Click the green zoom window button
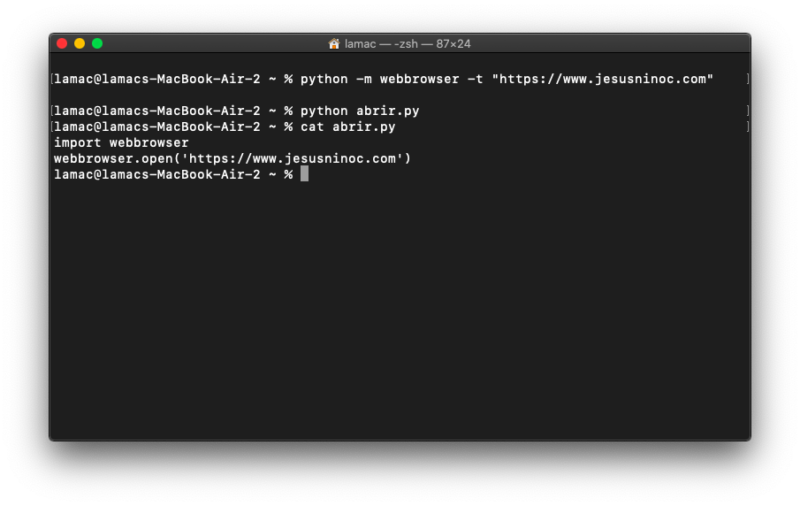 click(x=97, y=44)
